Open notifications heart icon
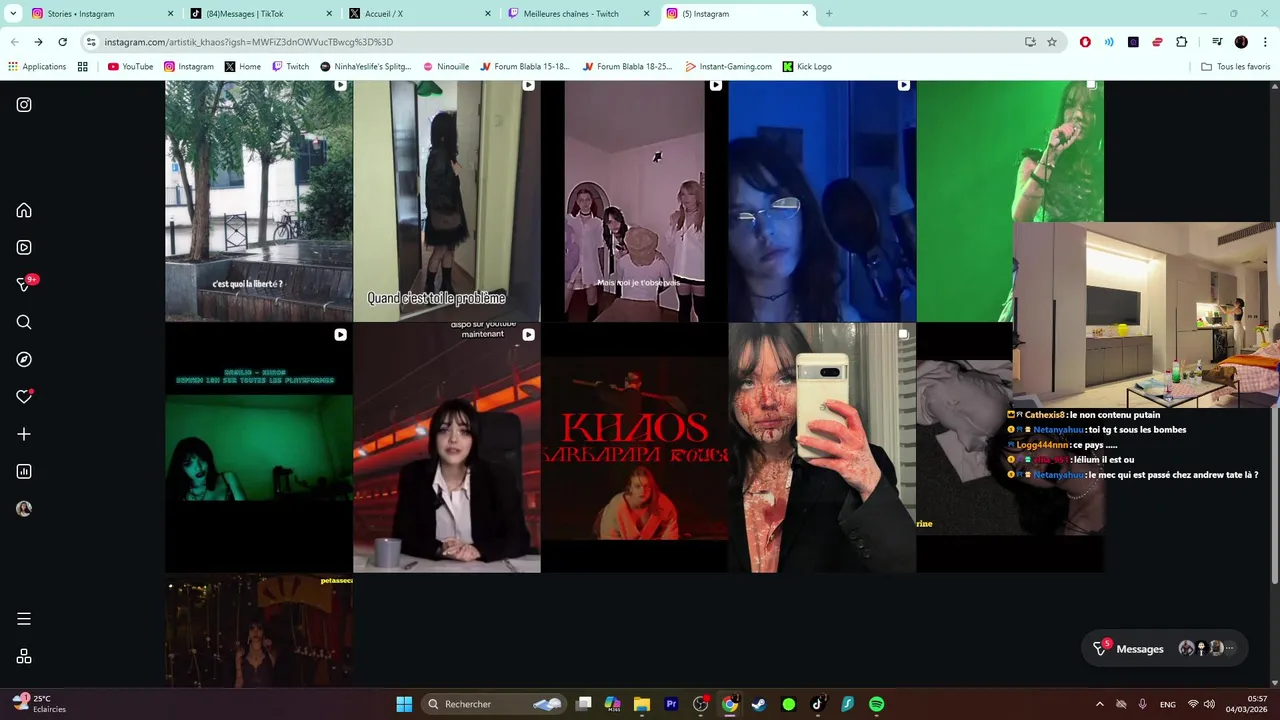 click(x=24, y=397)
